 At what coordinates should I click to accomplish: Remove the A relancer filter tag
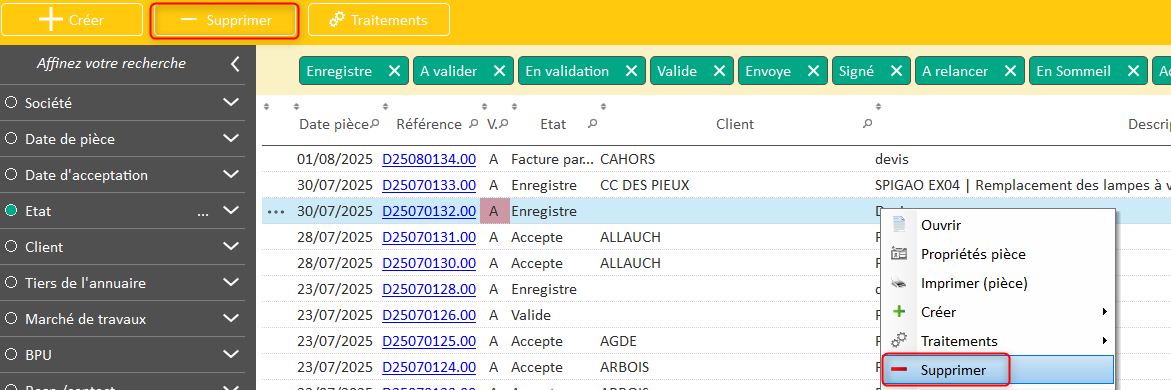click(1010, 71)
